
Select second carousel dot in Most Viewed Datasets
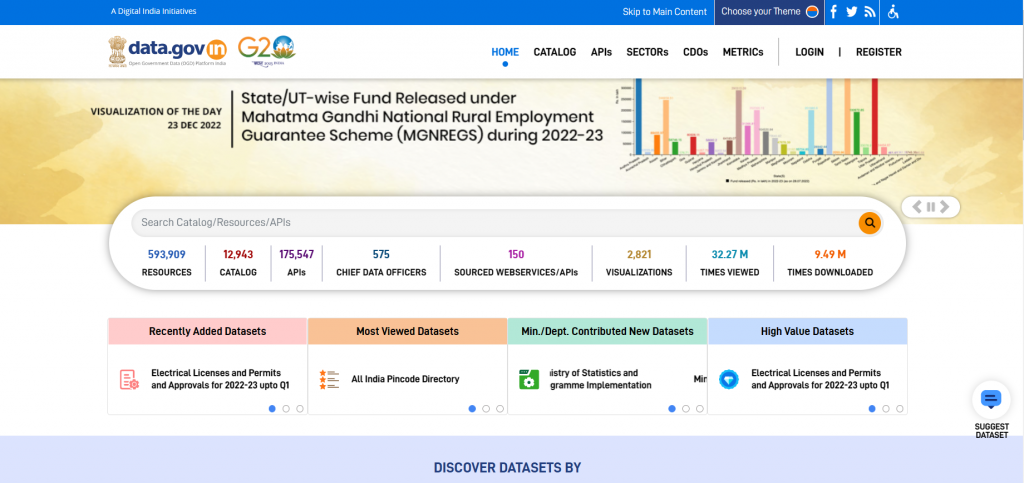point(486,409)
